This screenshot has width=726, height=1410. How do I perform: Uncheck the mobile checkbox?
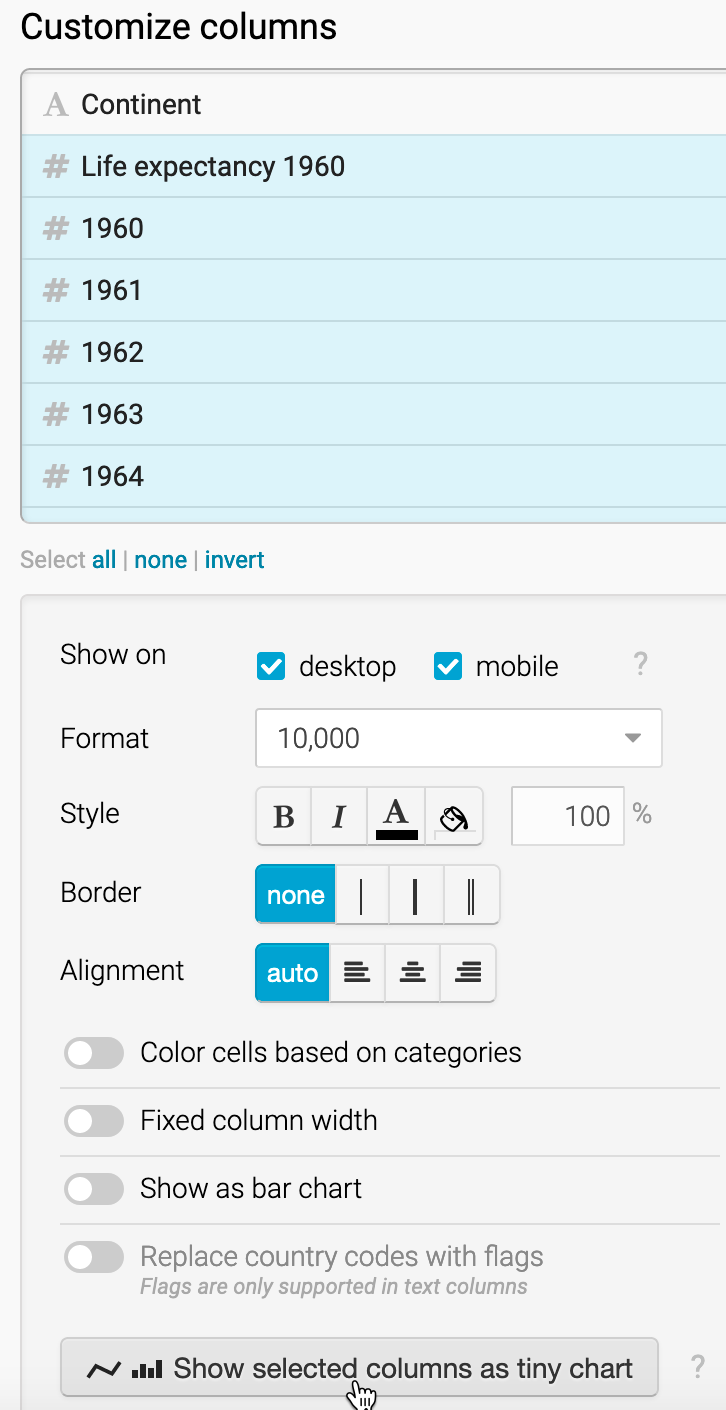pyautogui.click(x=448, y=666)
